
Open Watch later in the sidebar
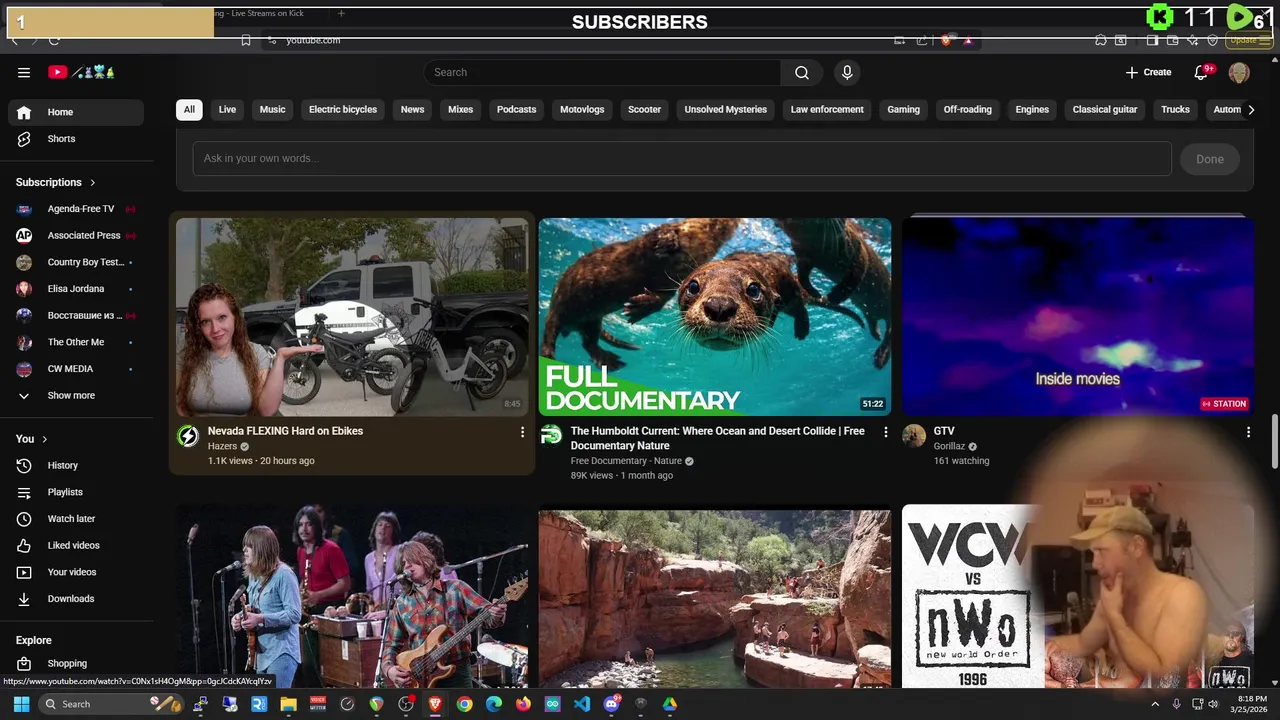76,519
